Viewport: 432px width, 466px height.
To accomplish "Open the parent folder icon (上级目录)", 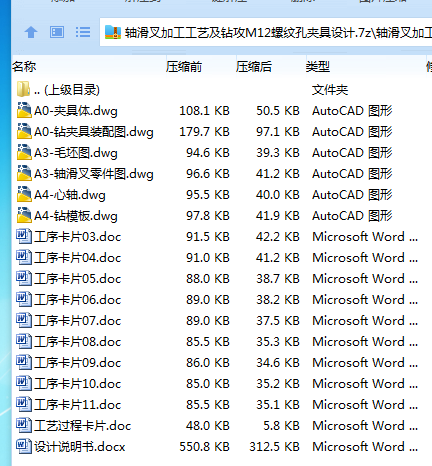I will click(24, 89).
